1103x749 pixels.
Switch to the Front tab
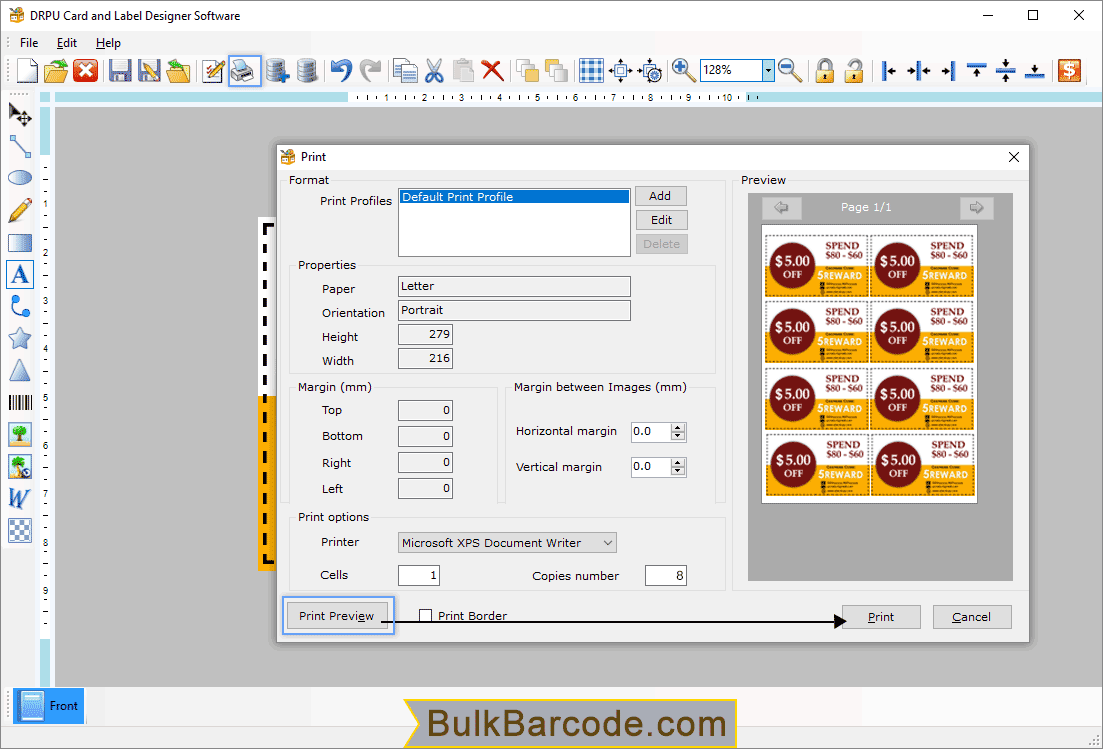click(49, 706)
